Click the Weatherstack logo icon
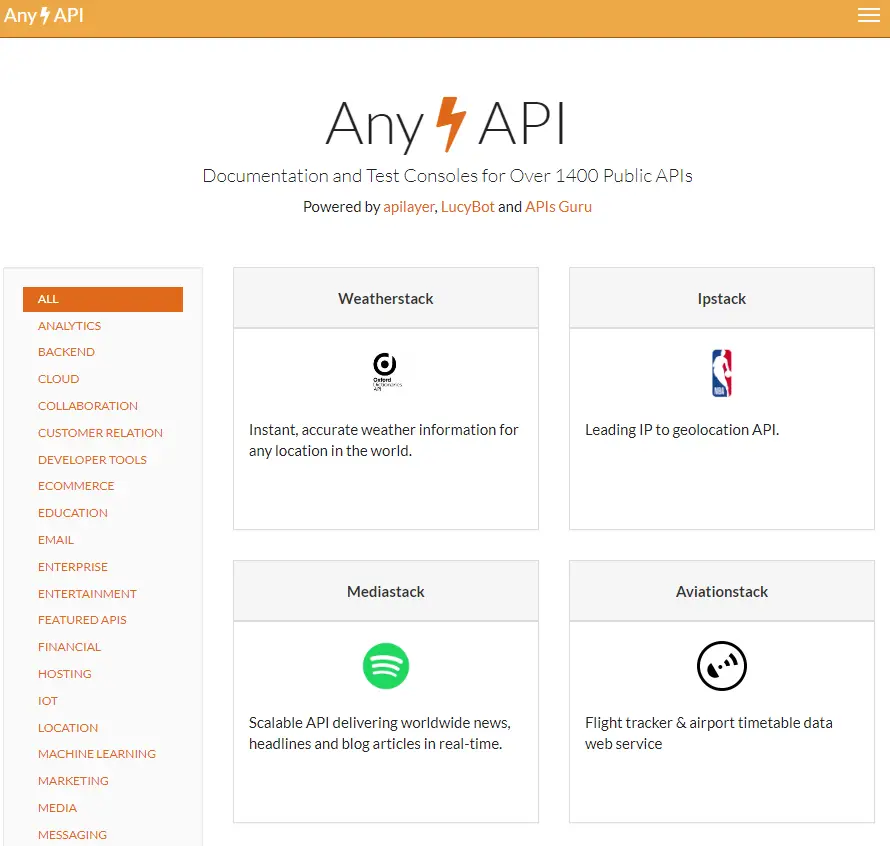Image resolution: width=890 pixels, height=846 pixels. [386, 370]
